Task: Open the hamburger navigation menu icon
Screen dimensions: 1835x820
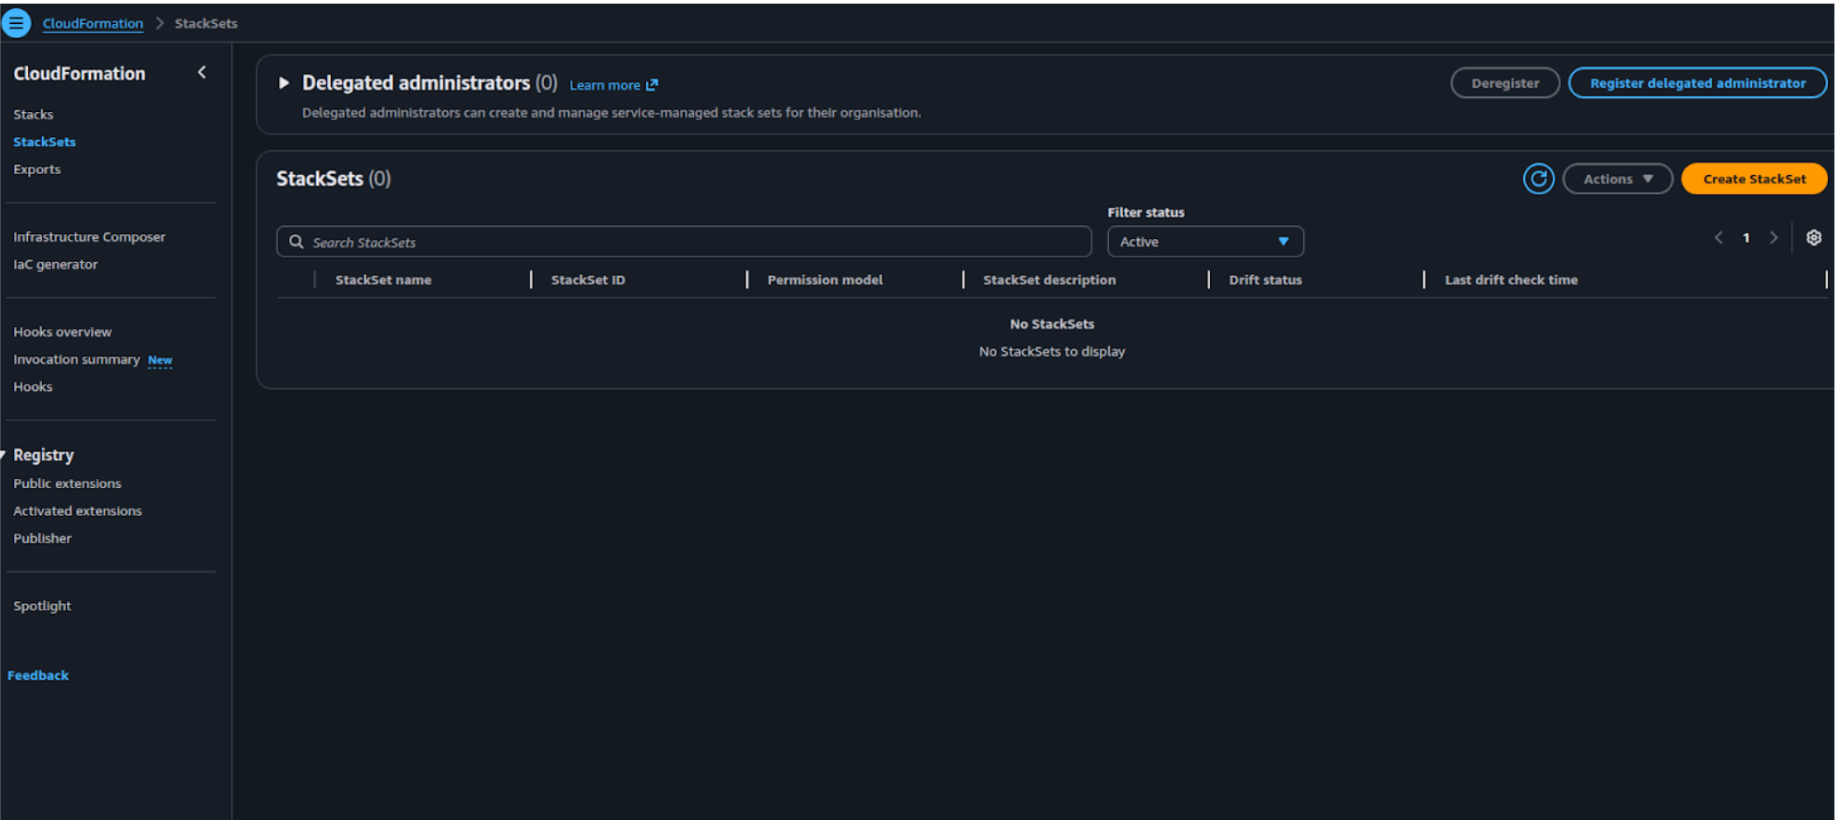Action: (16, 22)
